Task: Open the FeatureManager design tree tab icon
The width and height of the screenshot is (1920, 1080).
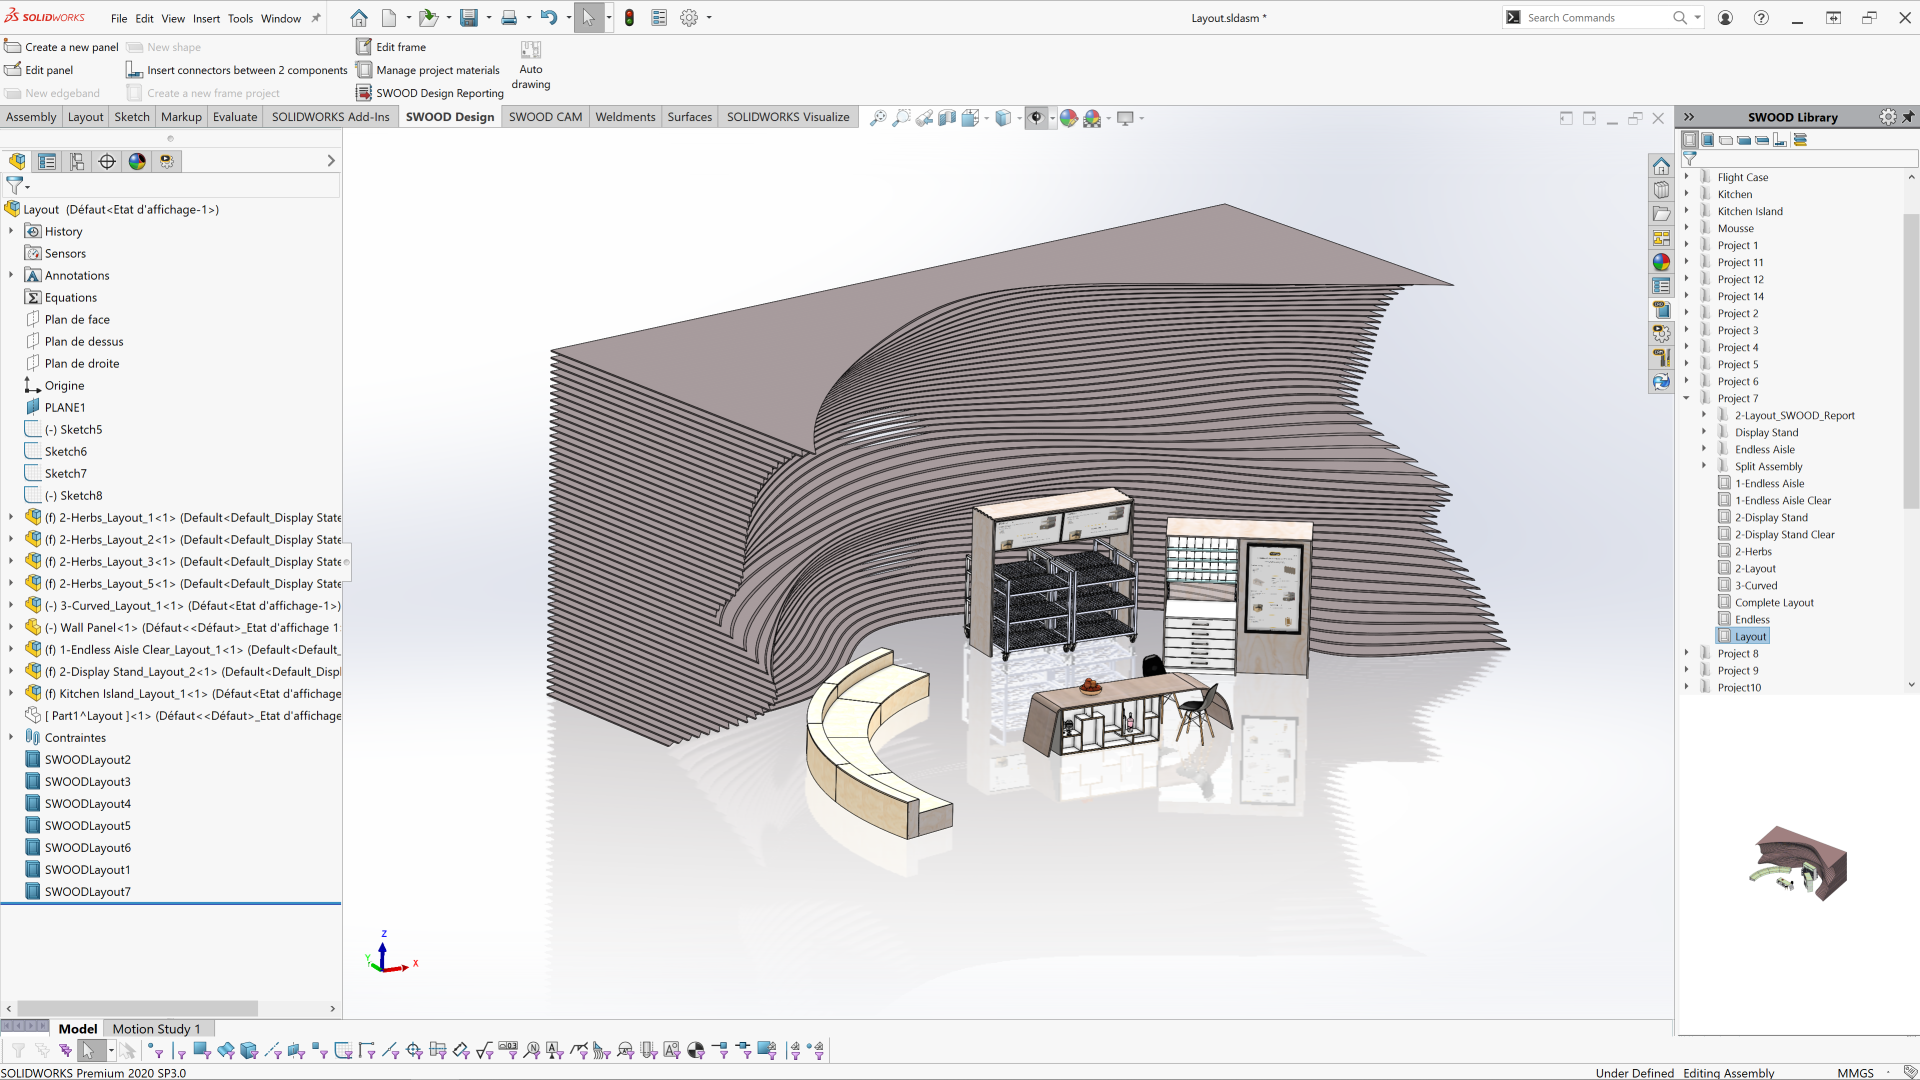Action: coord(17,161)
